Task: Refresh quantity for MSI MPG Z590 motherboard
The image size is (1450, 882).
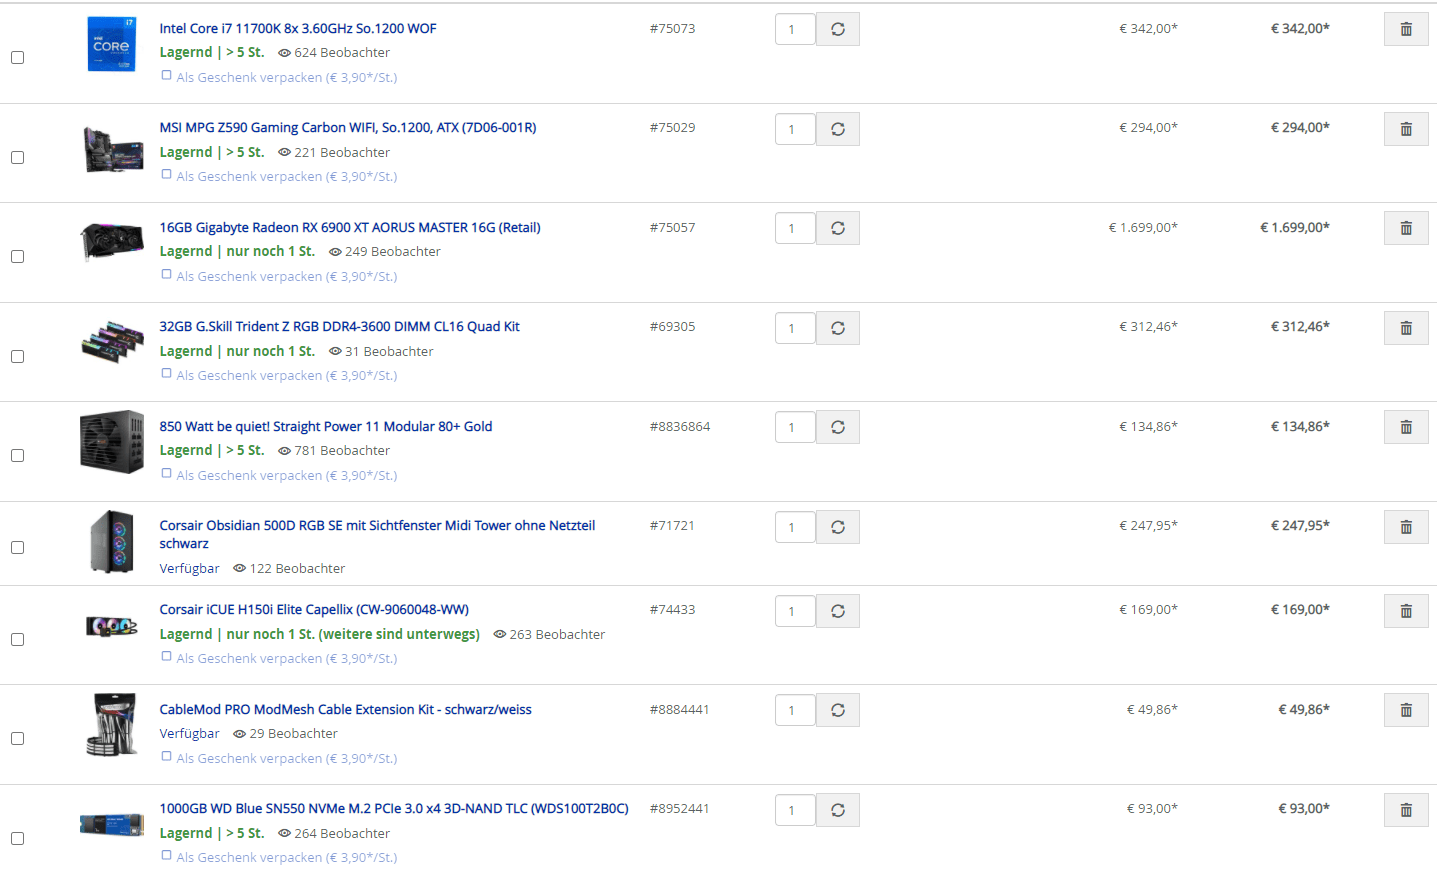Action: pos(838,129)
